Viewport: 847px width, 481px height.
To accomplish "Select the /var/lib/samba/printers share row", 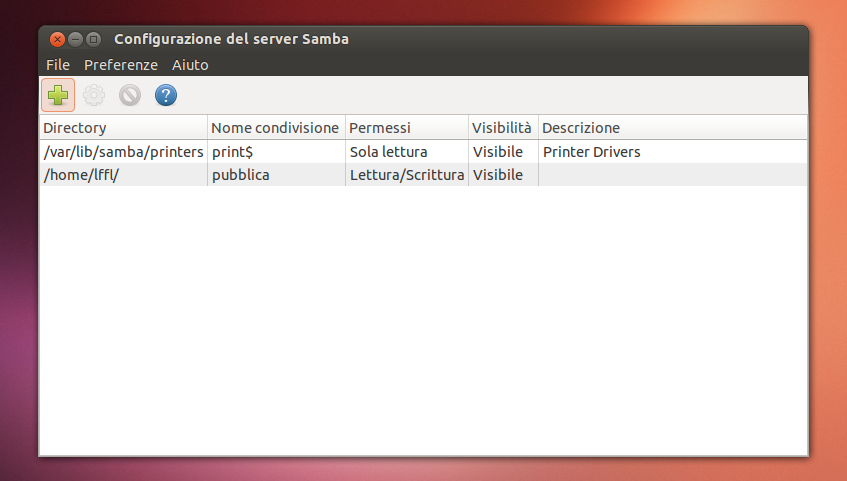I will [x=123, y=152].
